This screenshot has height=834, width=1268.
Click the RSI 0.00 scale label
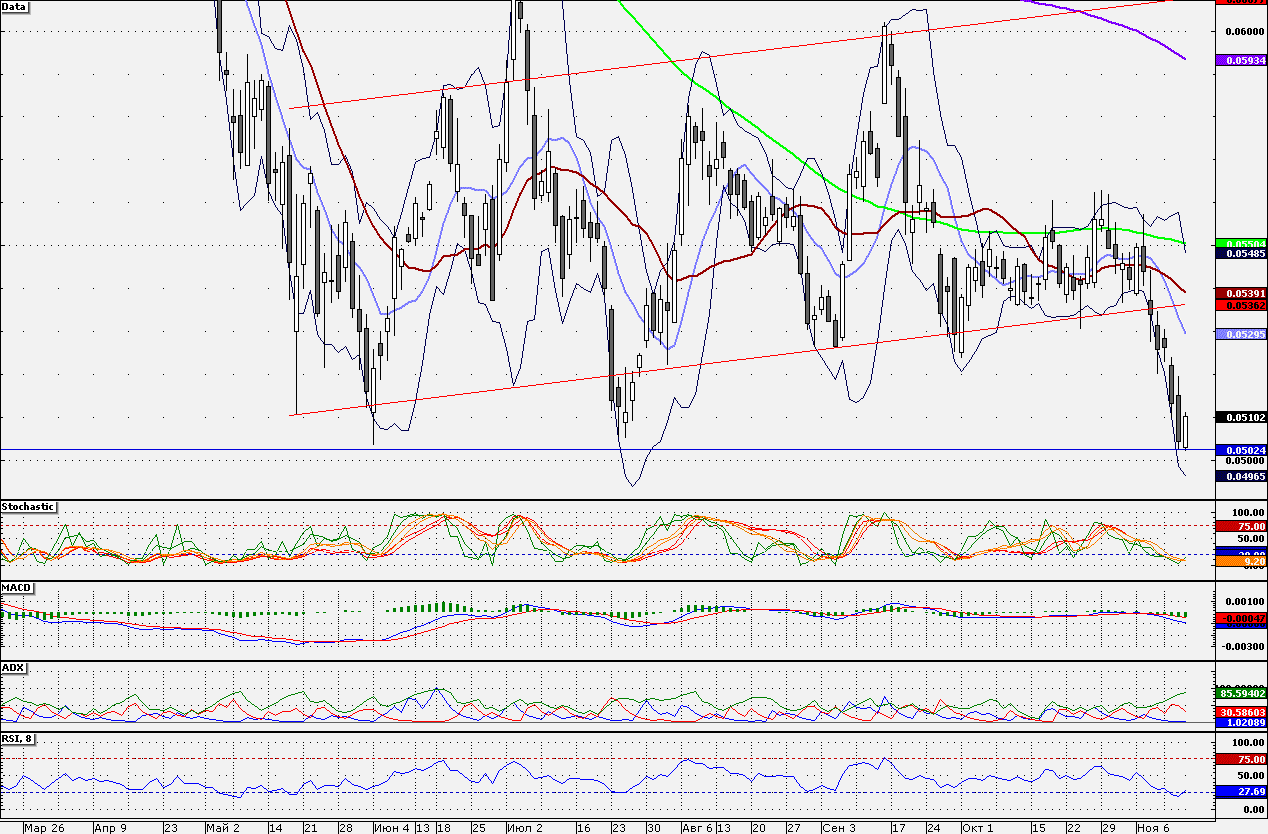pyautogui.click(x=1252, y=808)
